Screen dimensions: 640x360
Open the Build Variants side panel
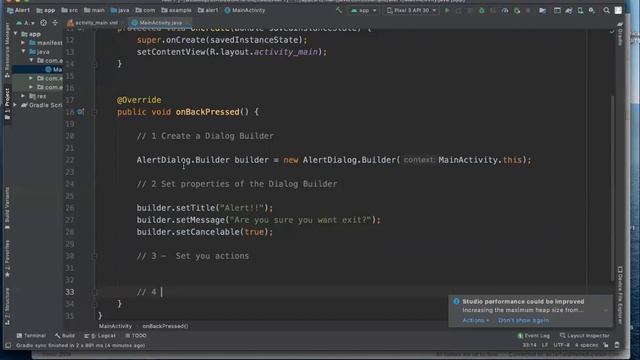coord(7,208)
